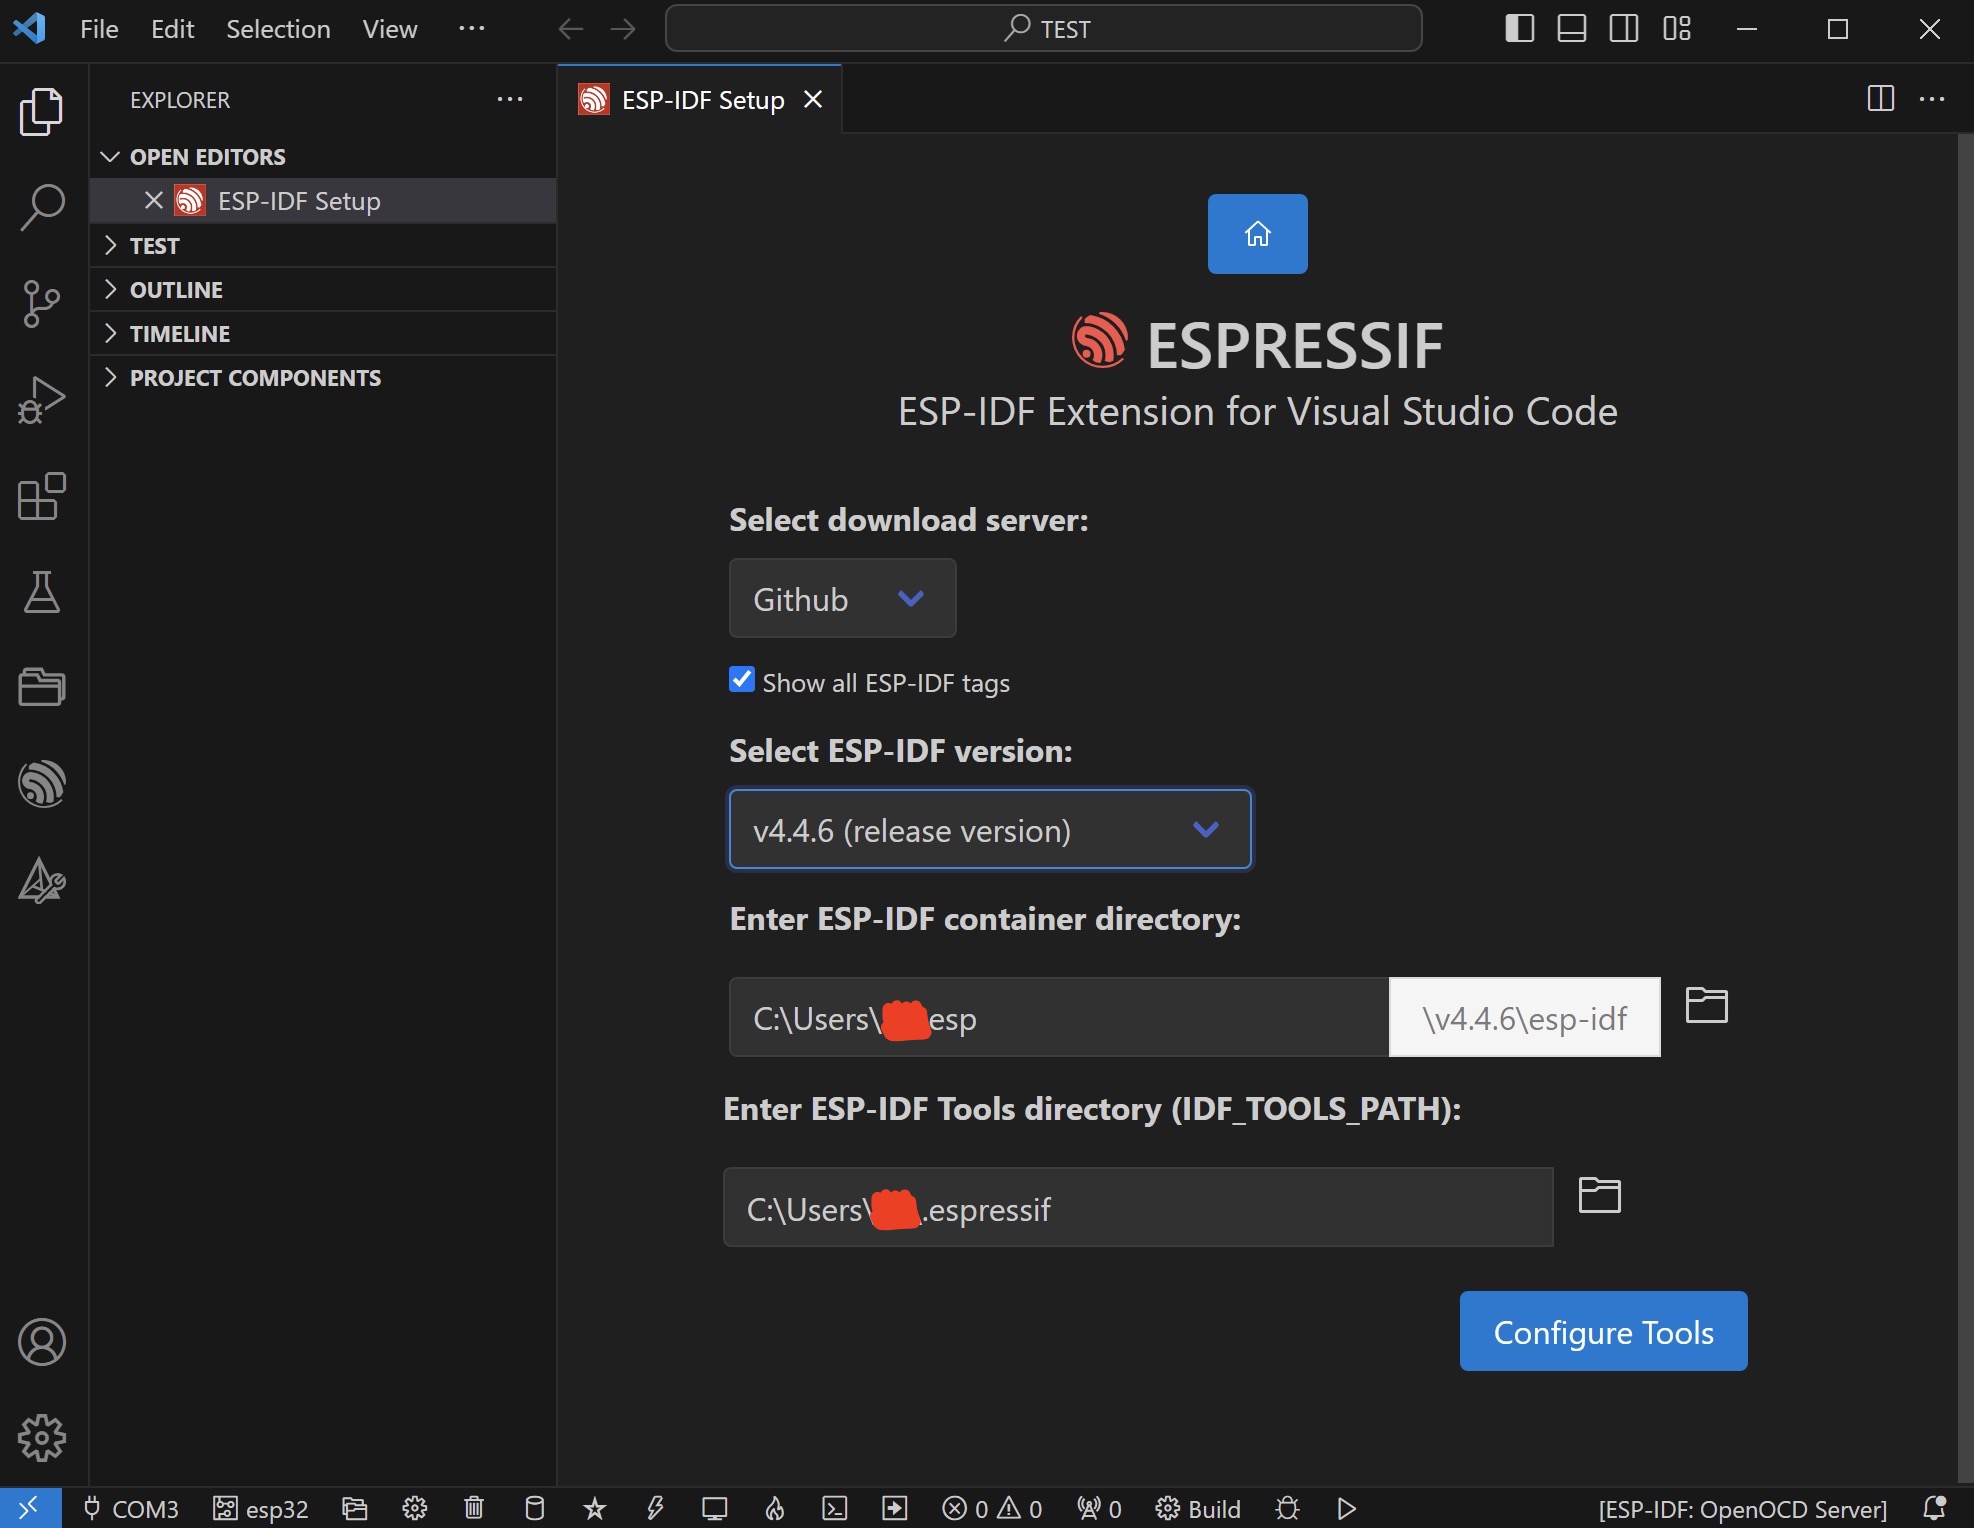Click the File menu item

pyautogui.click(x=99, y=27)
